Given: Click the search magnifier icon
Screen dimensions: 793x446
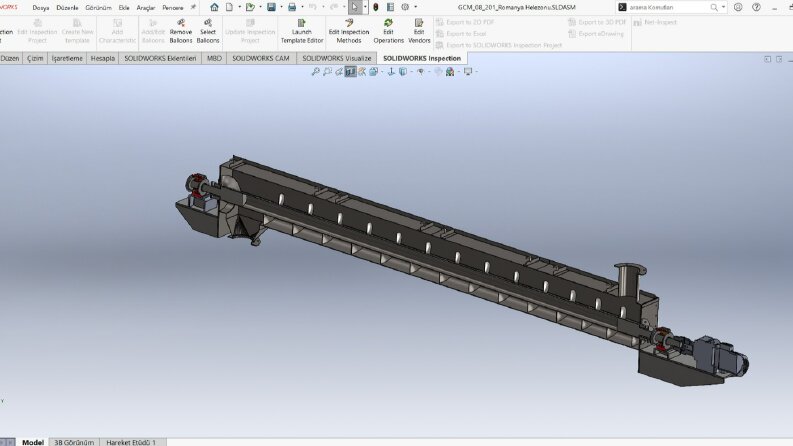Looking at the screenshot, I should (714, 7).
